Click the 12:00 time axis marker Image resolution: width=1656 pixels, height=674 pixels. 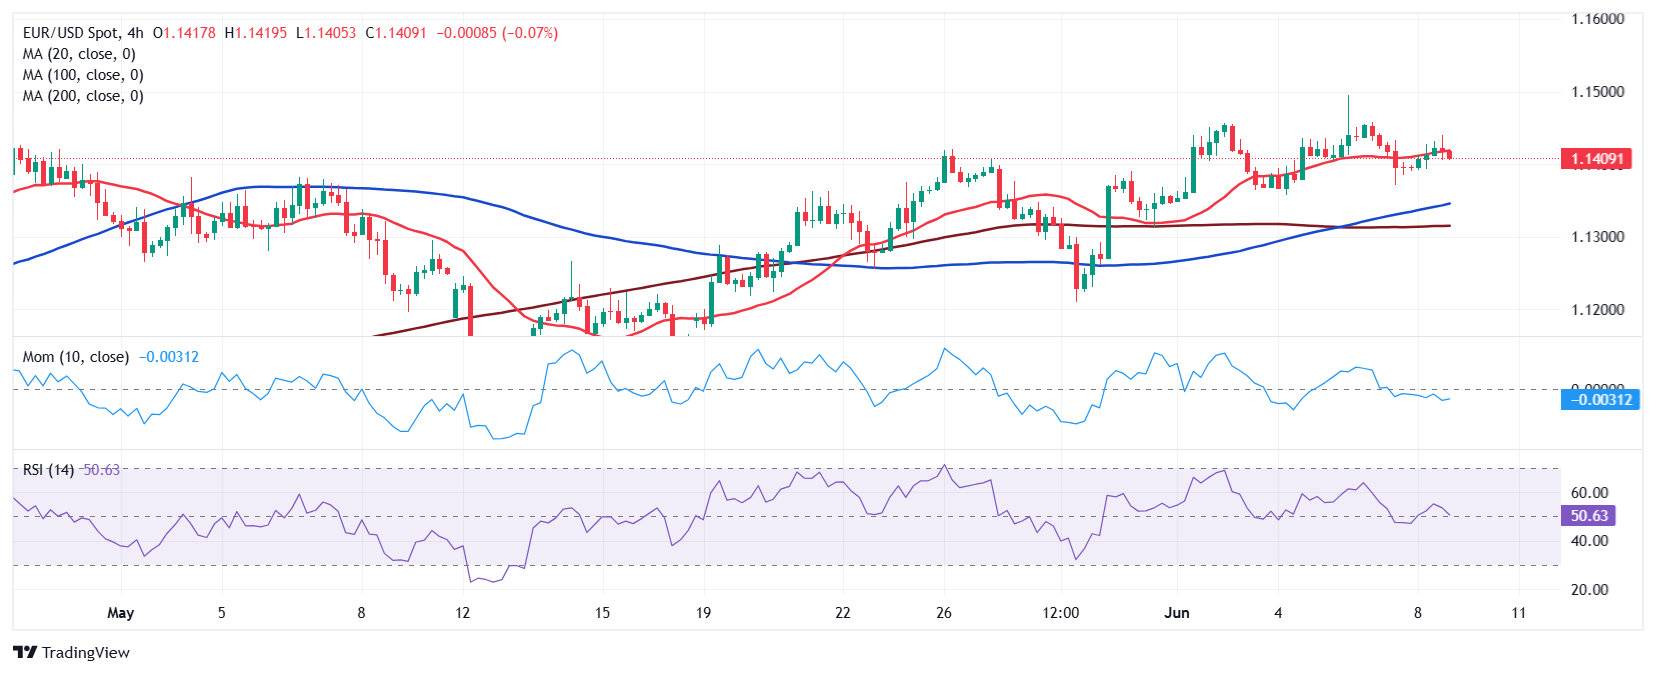(1060, 613)
